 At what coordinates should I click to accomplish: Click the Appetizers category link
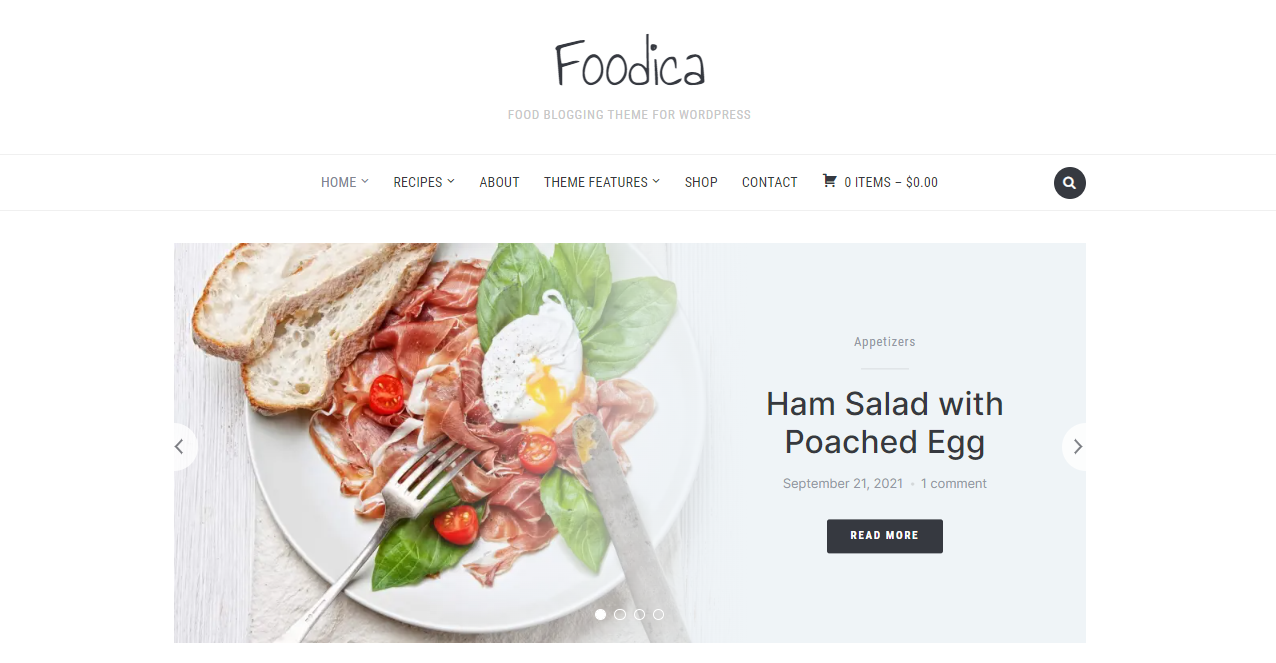click(885, 342)
